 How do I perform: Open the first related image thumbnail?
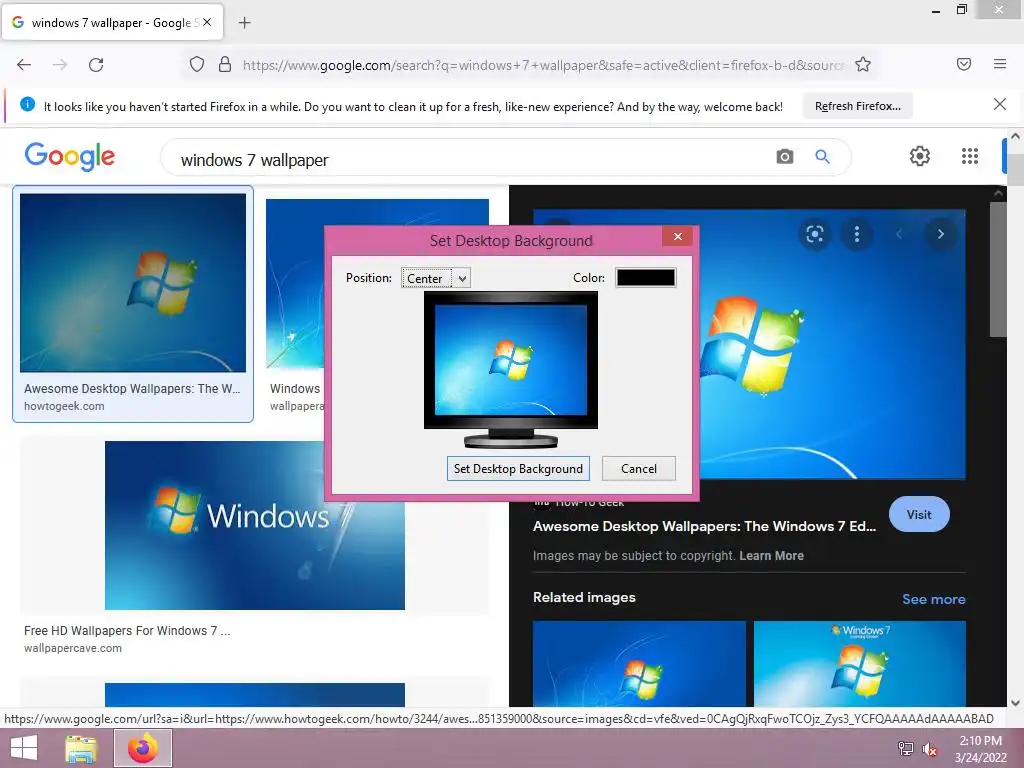639,664
